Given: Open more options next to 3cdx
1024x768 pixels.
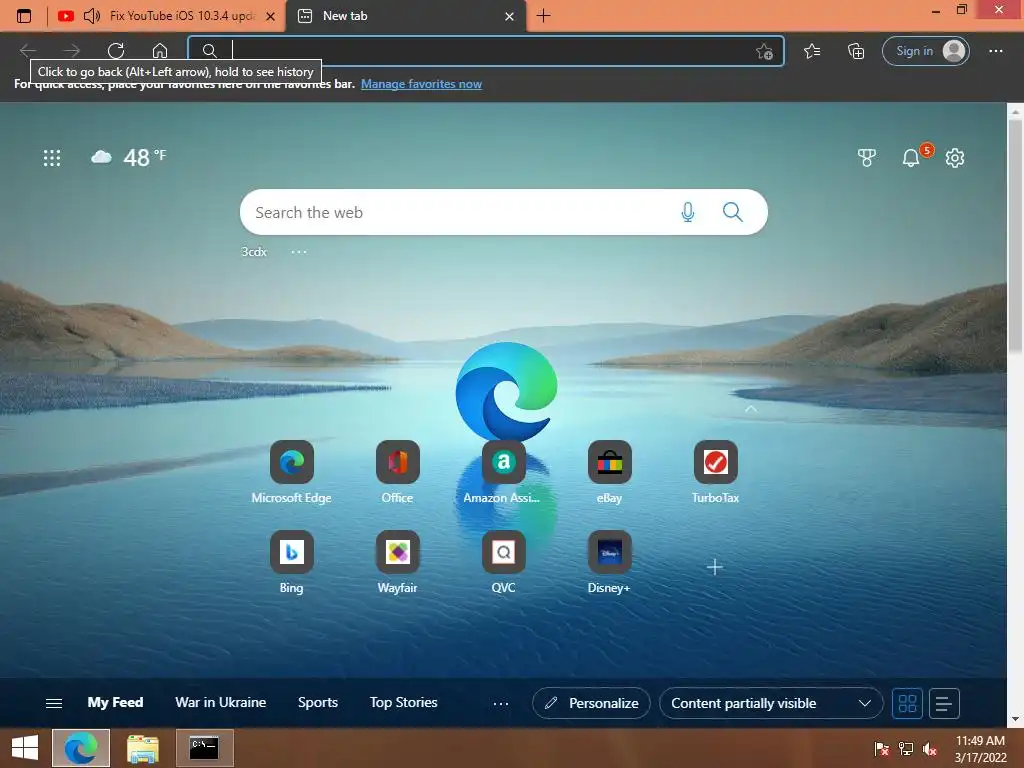Looking at the screenshot, I should click(x=298, y=252).
